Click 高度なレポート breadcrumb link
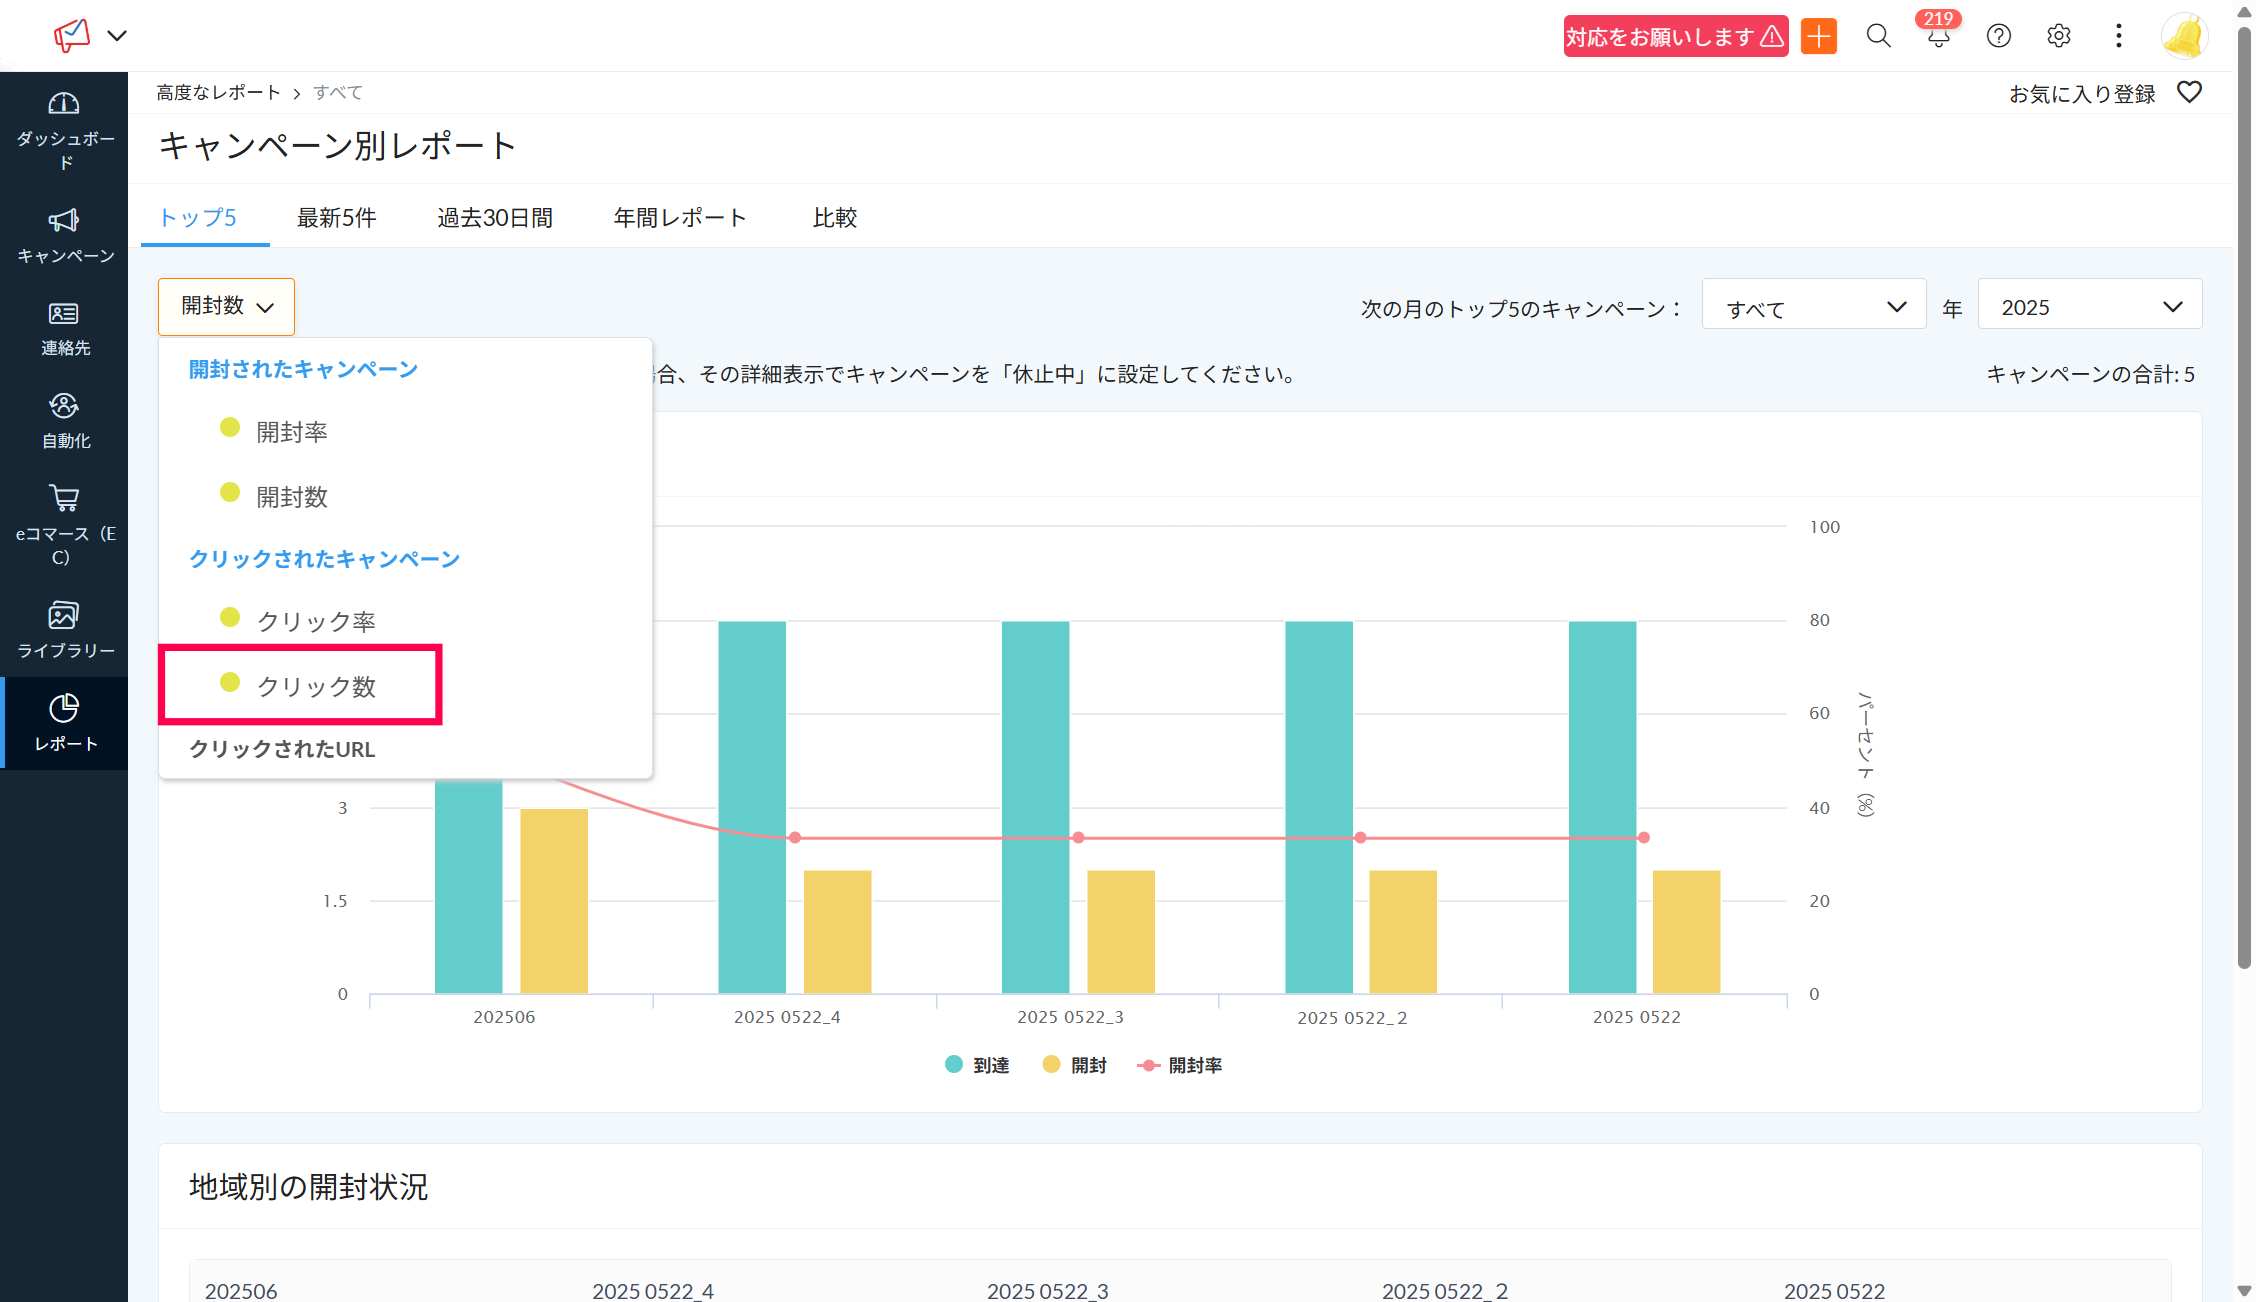Image resolution: width=2256 pixels, height=1302 pixels. 219,93
